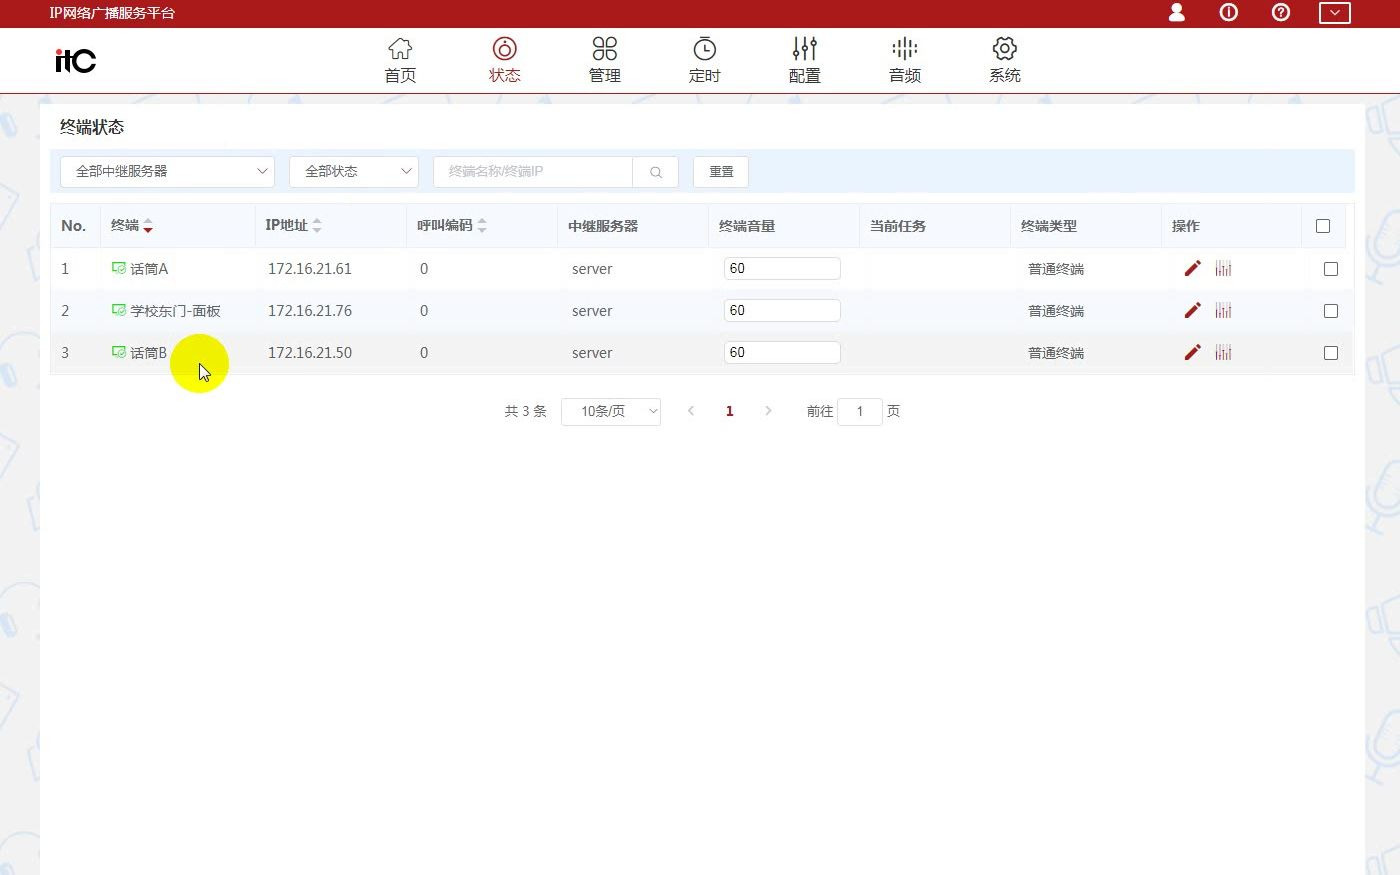
Task: Go to previous page arrow
Action: 691,411
